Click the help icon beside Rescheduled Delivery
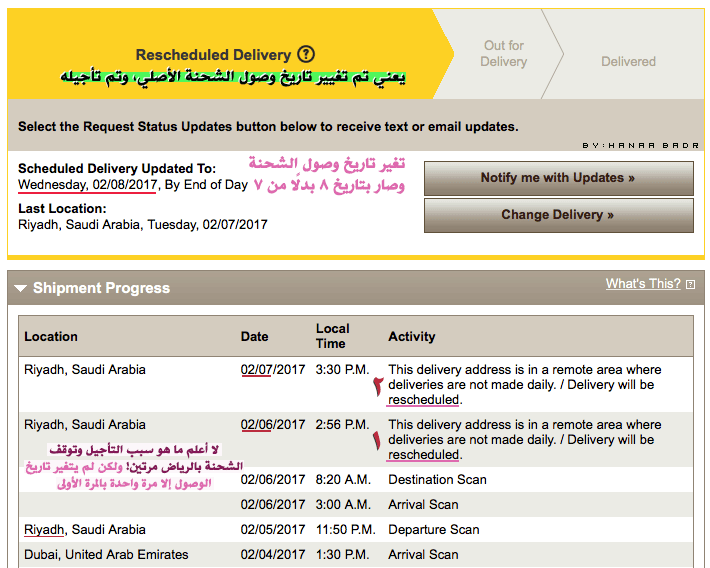 click(x=306, y=54)
